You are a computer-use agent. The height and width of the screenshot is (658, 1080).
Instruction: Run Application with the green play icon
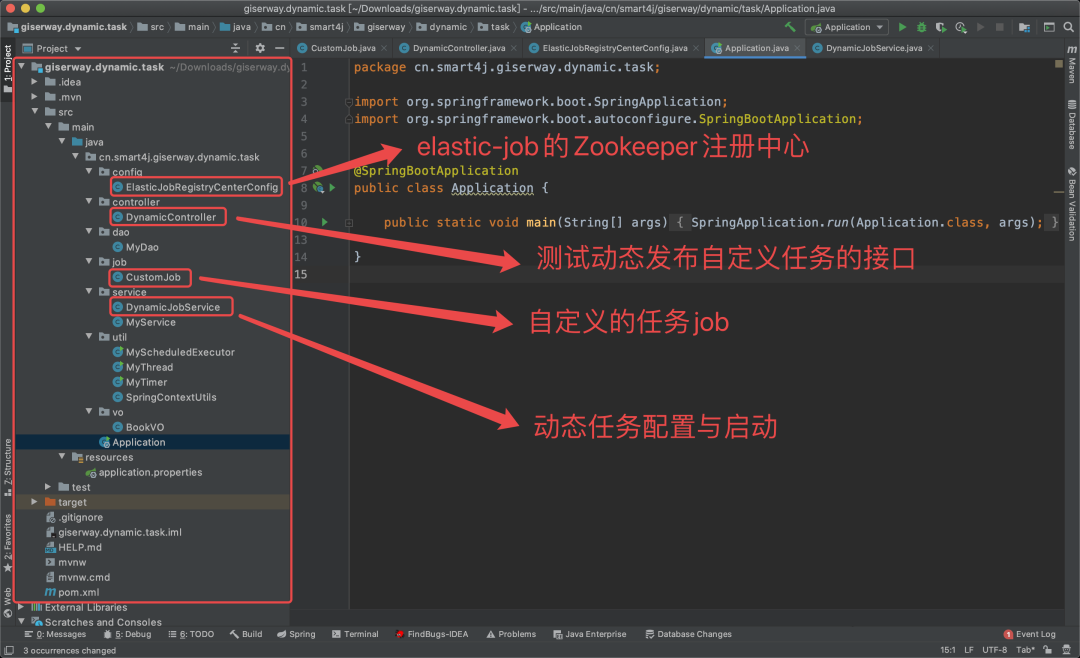tap(902, 27)
